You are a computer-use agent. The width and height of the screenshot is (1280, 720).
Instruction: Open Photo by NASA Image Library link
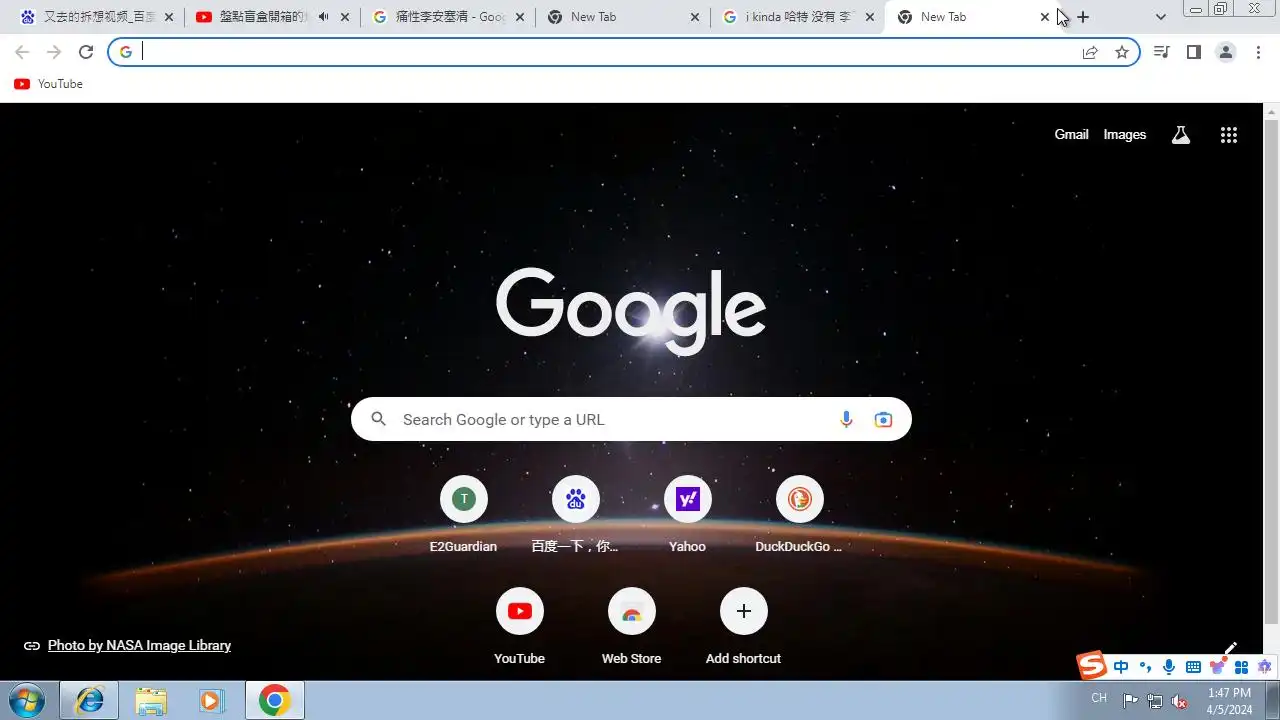click(139, 646)
